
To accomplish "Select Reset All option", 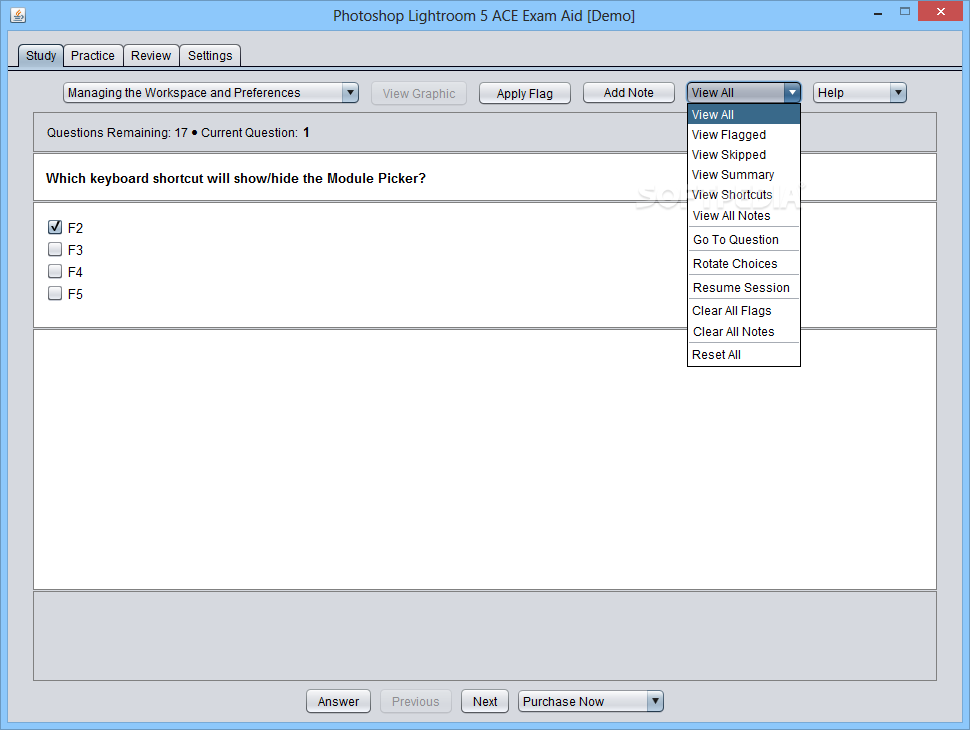I will (744, 354).
